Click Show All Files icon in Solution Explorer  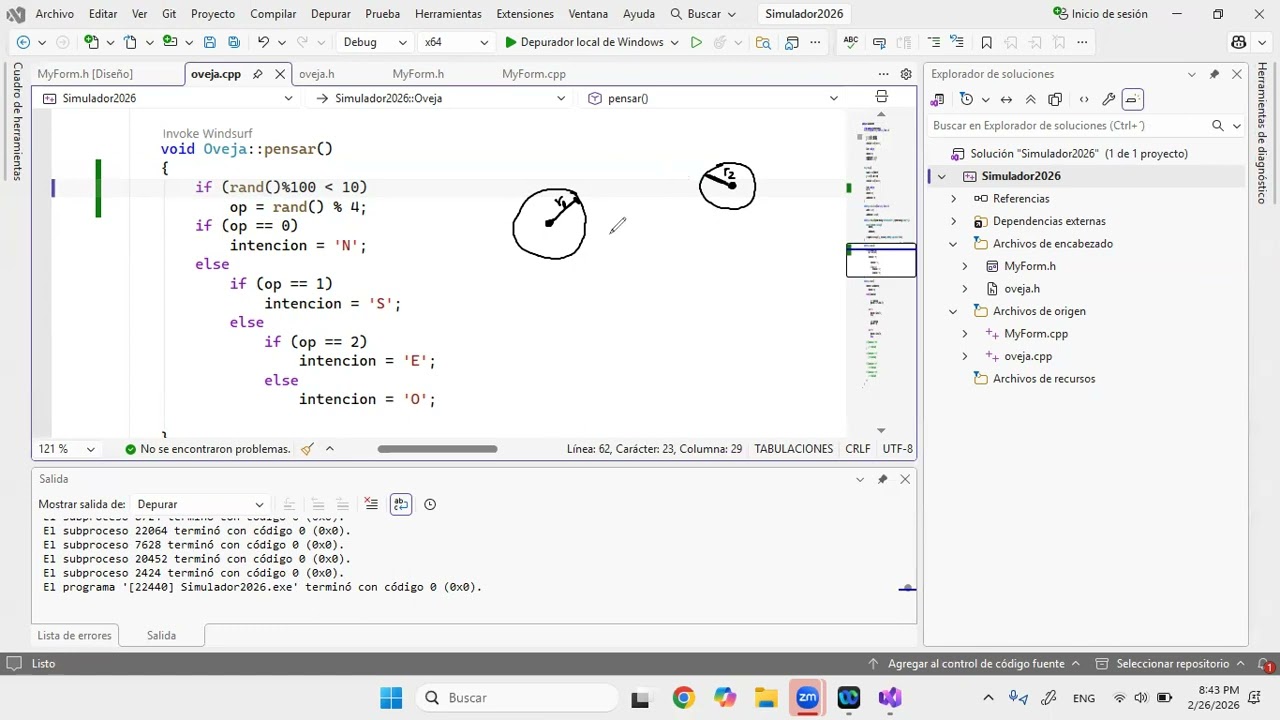(1055, 99)
